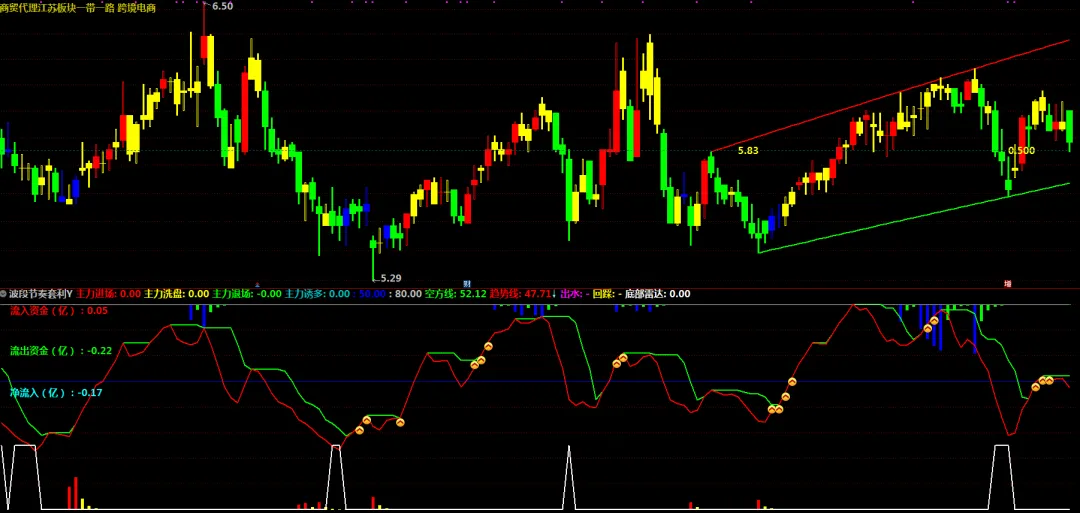1080x513 pixels.
Task: Click the 5.83 channel start price label
Action: pos(748,150)
